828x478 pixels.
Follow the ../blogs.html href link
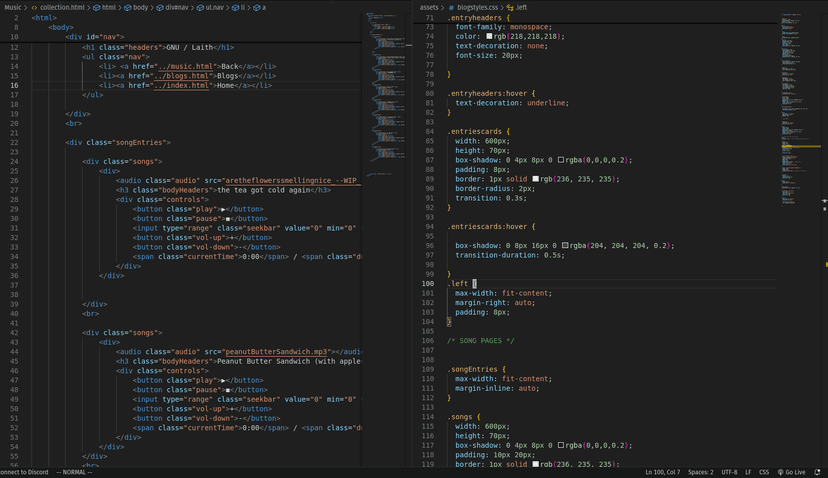click(181, 76)
